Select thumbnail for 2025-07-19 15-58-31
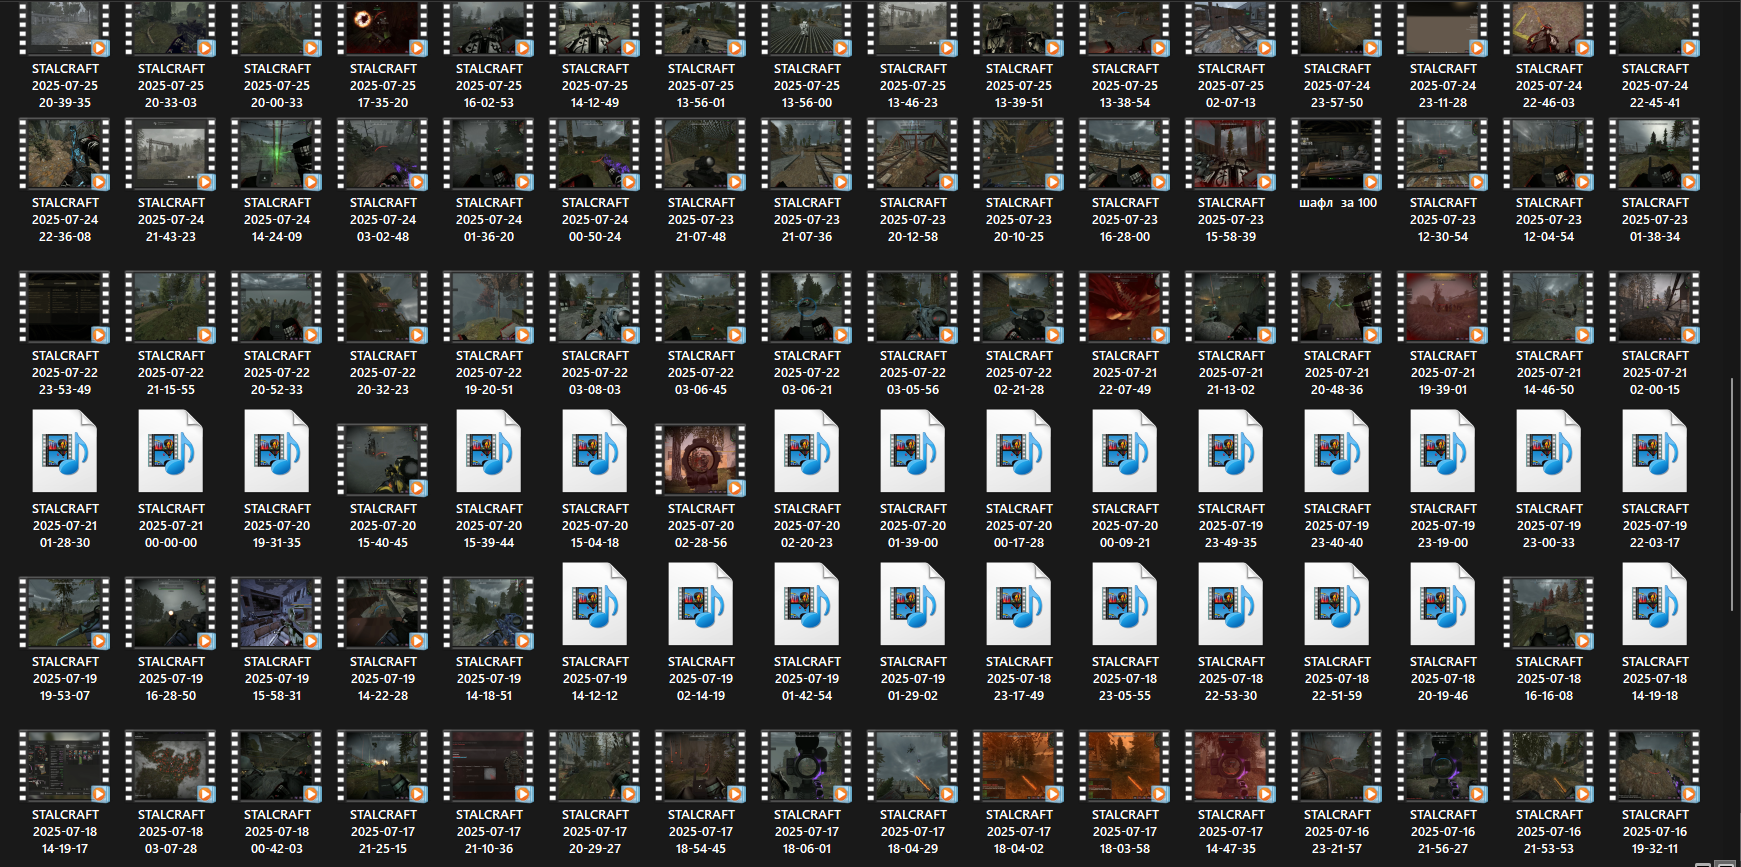The image size is (1741, 867). [x=277, y=613]
